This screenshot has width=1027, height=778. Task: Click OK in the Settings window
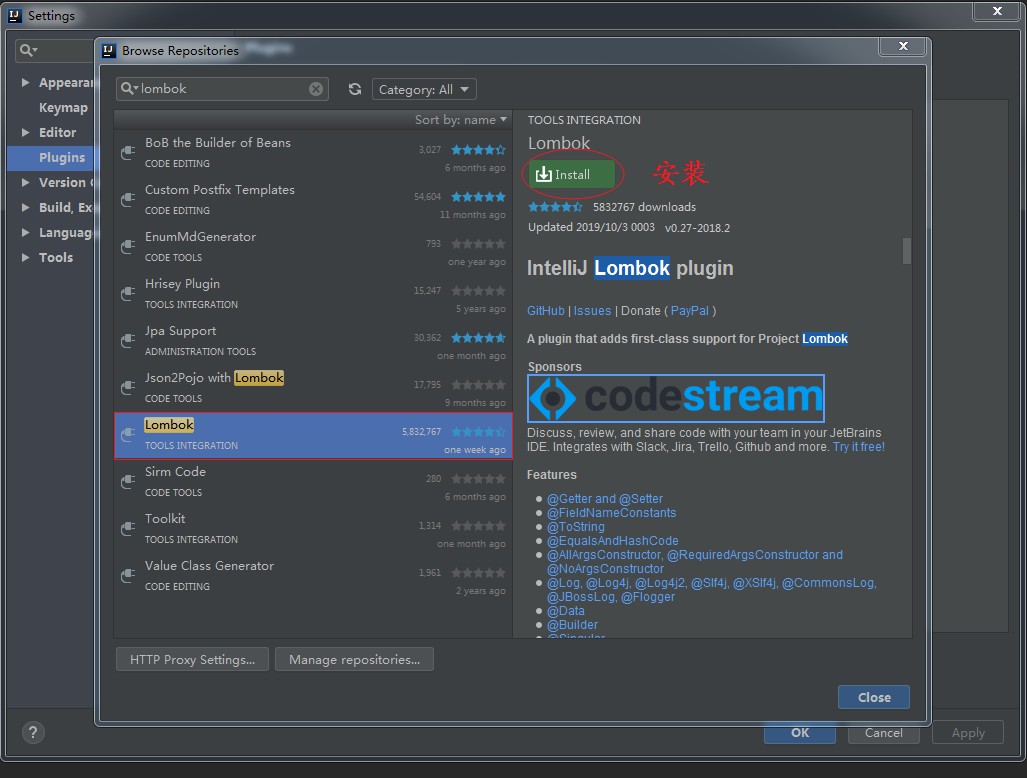coord(800,733)
